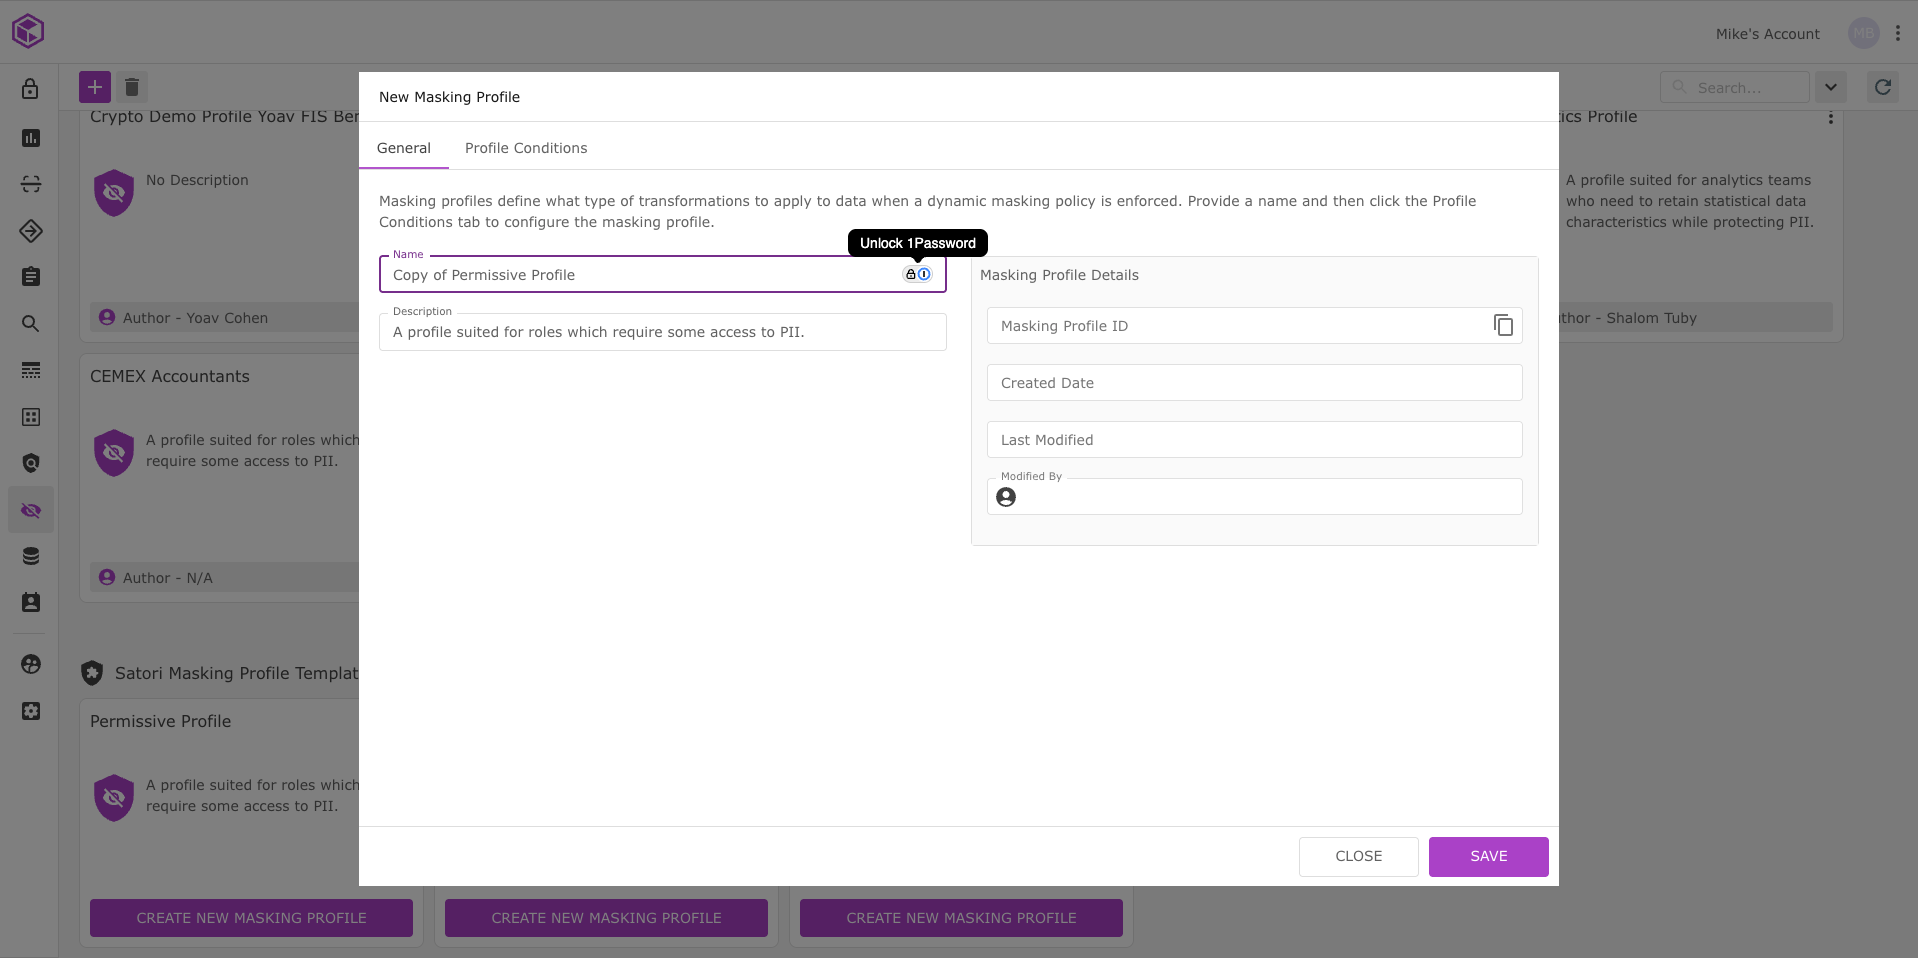Expand the dropdown arrow next to Search
The image size is (1918, 958).
coord(1831,87)
